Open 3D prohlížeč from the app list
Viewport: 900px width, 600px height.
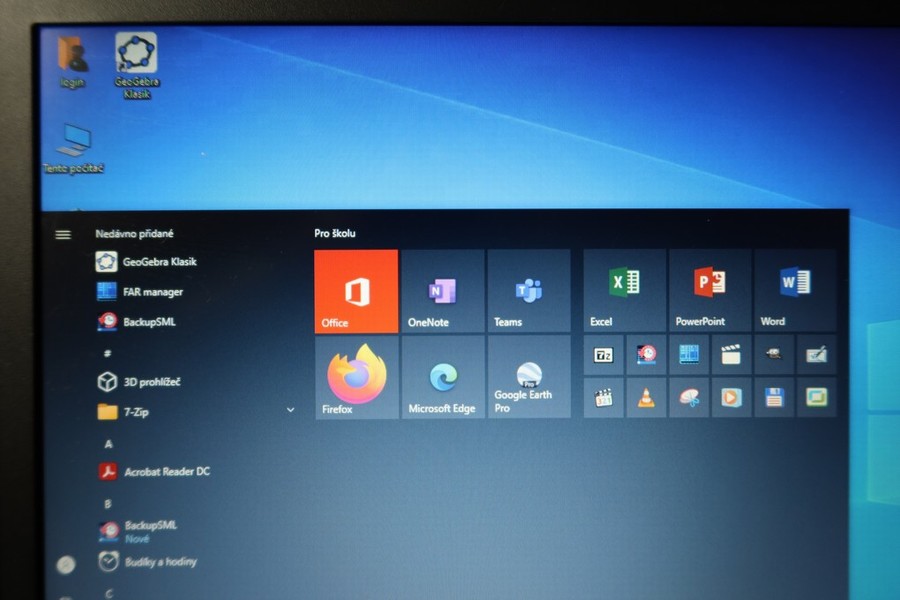tap(138, 382)
